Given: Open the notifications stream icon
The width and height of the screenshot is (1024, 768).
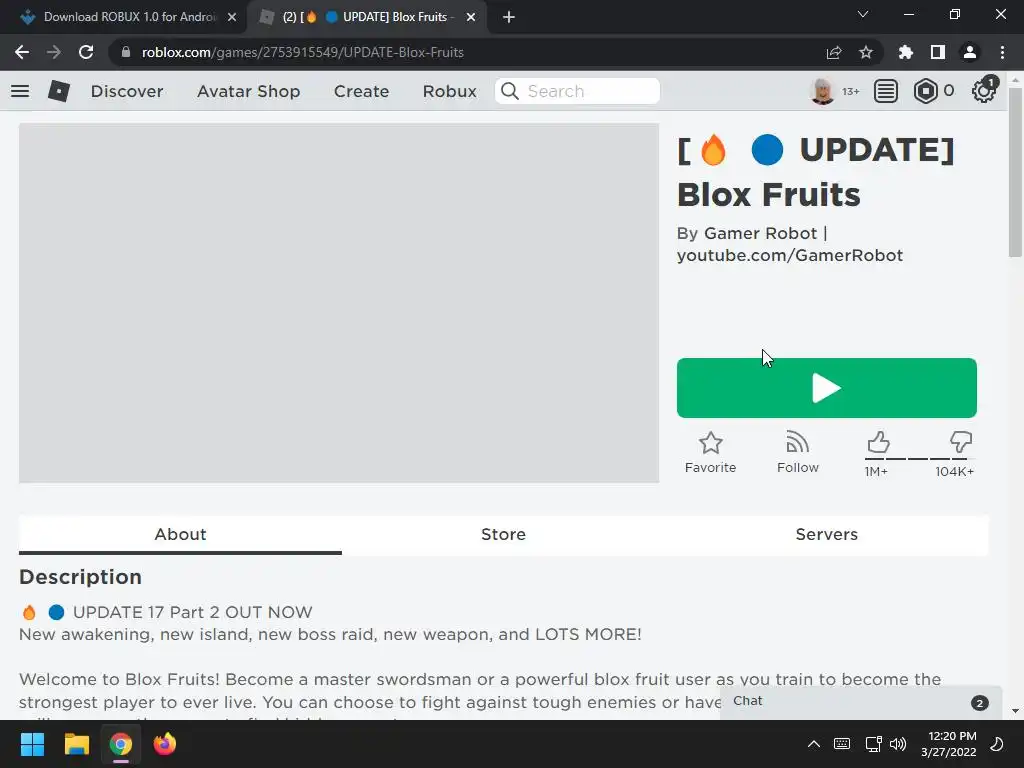Looking at the screenshot, I should (x=885, y=91).
